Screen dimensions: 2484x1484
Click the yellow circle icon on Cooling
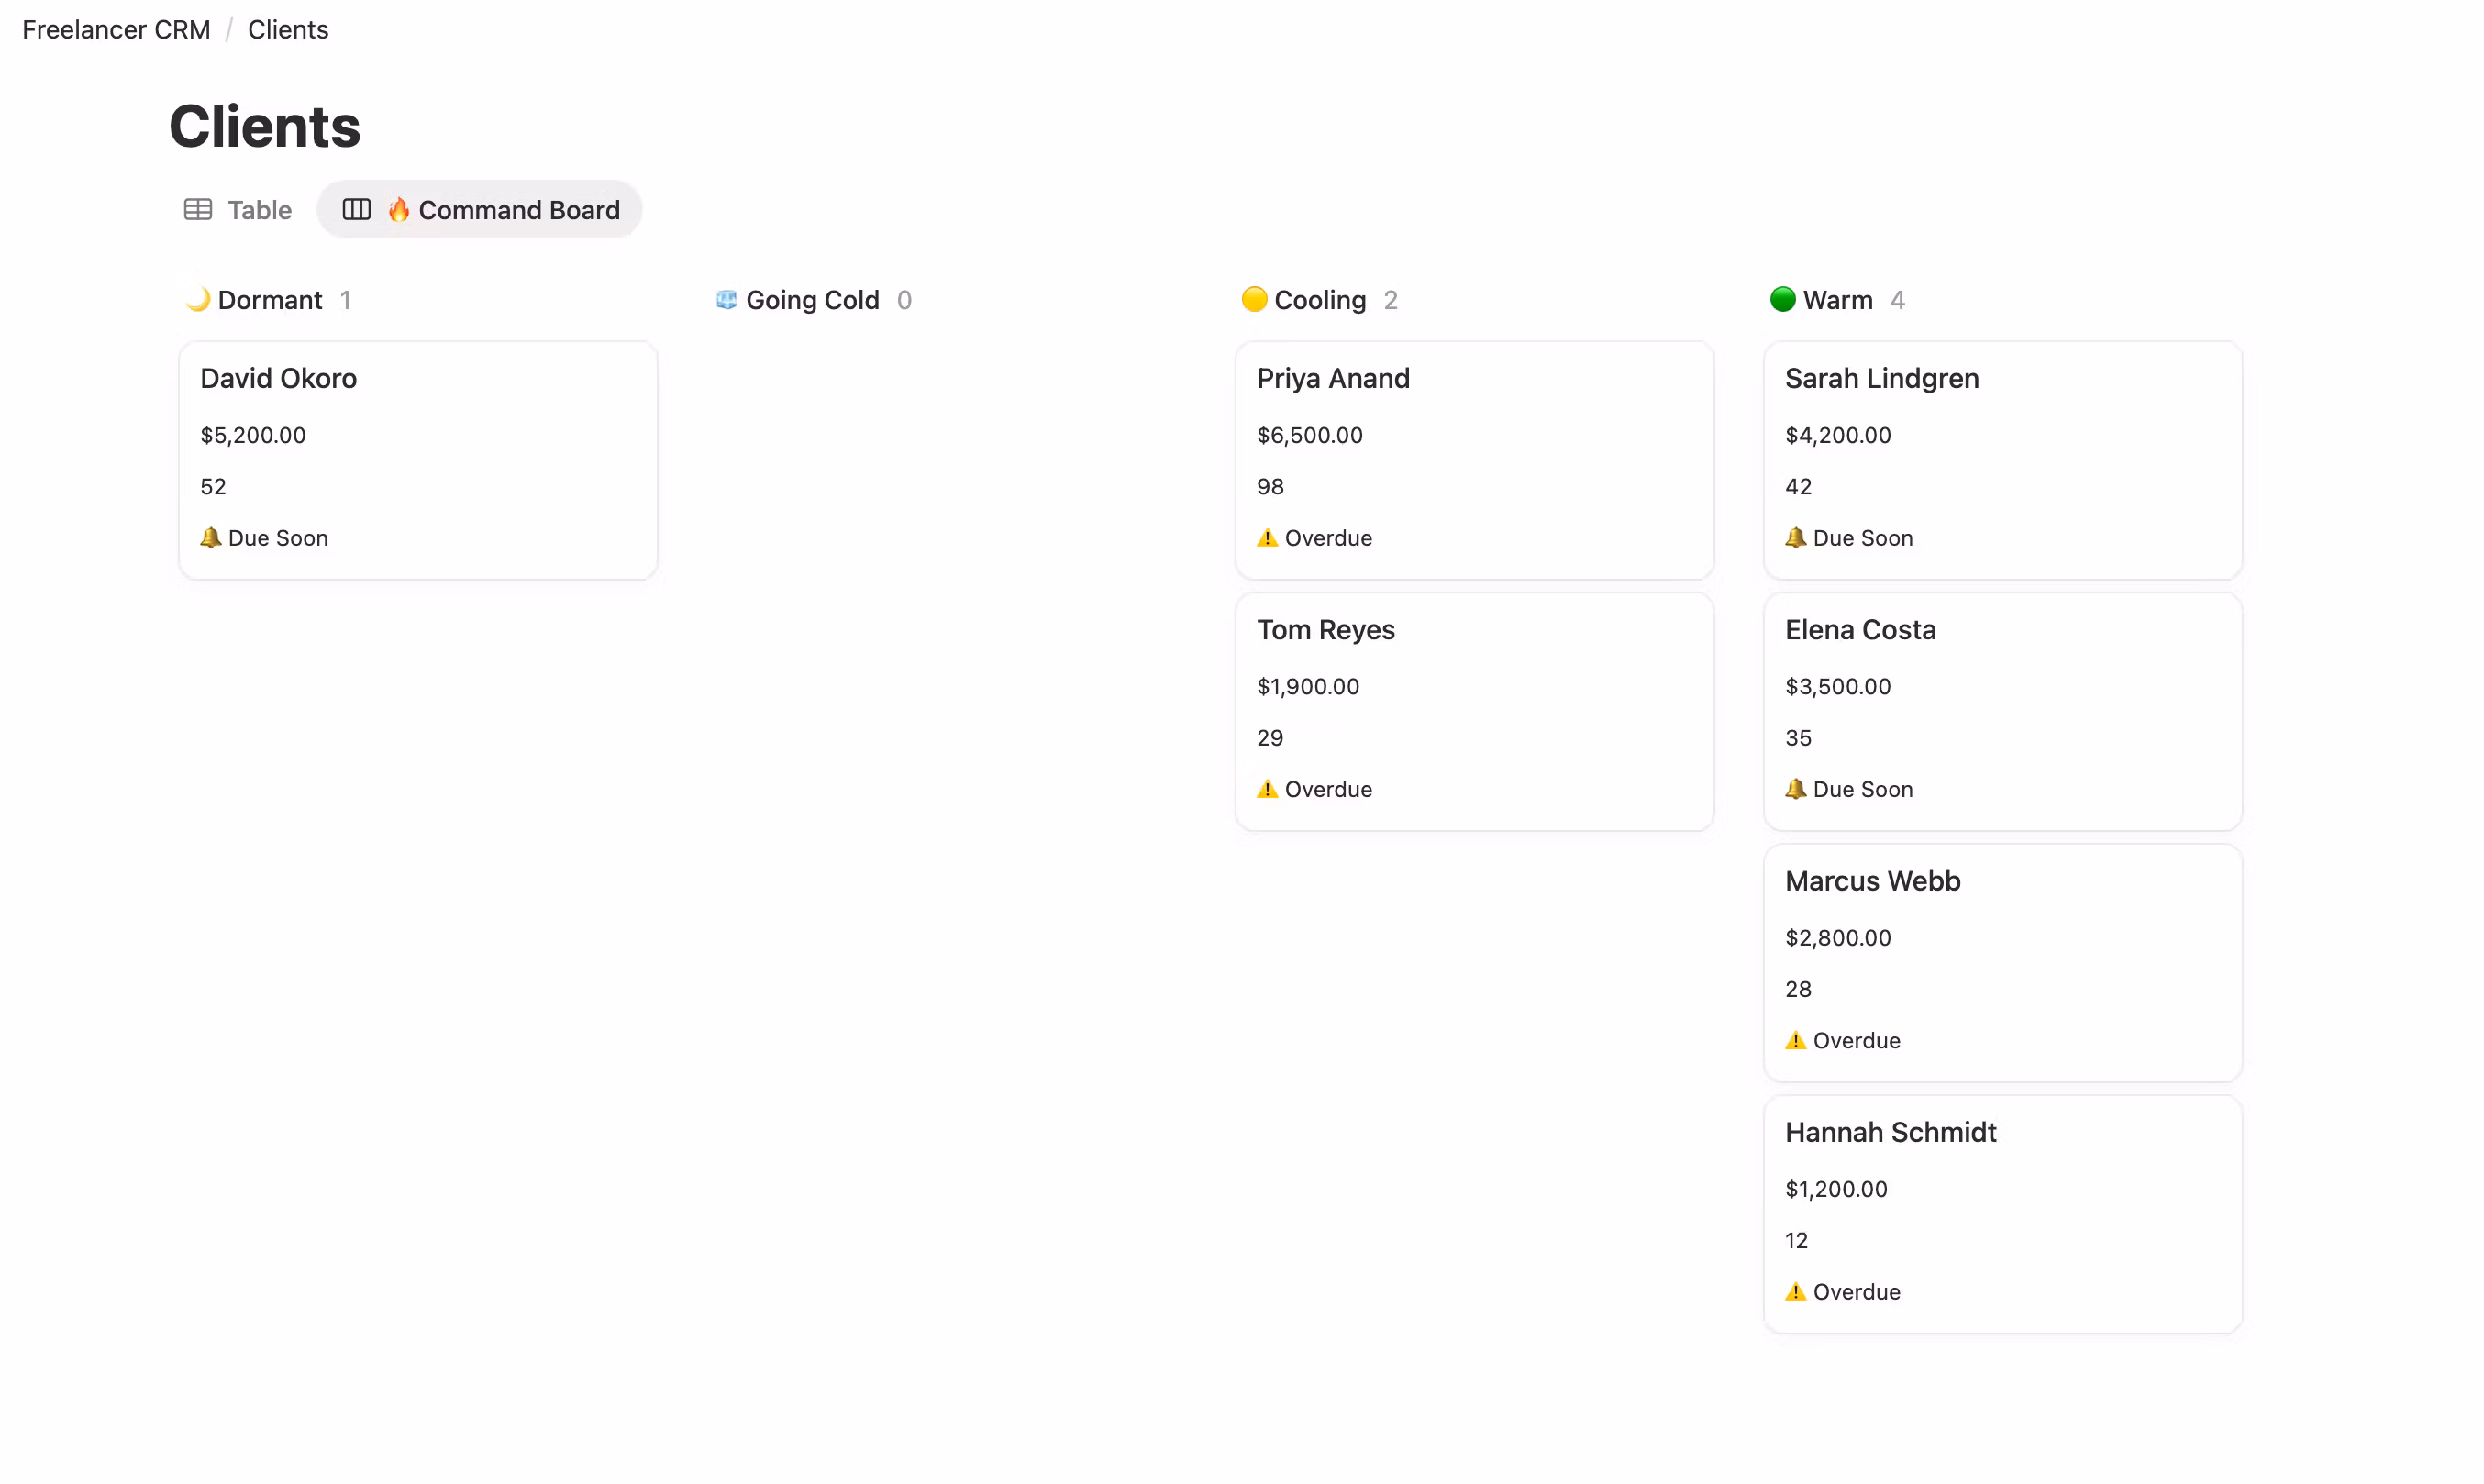click(x=1254, y=299)
